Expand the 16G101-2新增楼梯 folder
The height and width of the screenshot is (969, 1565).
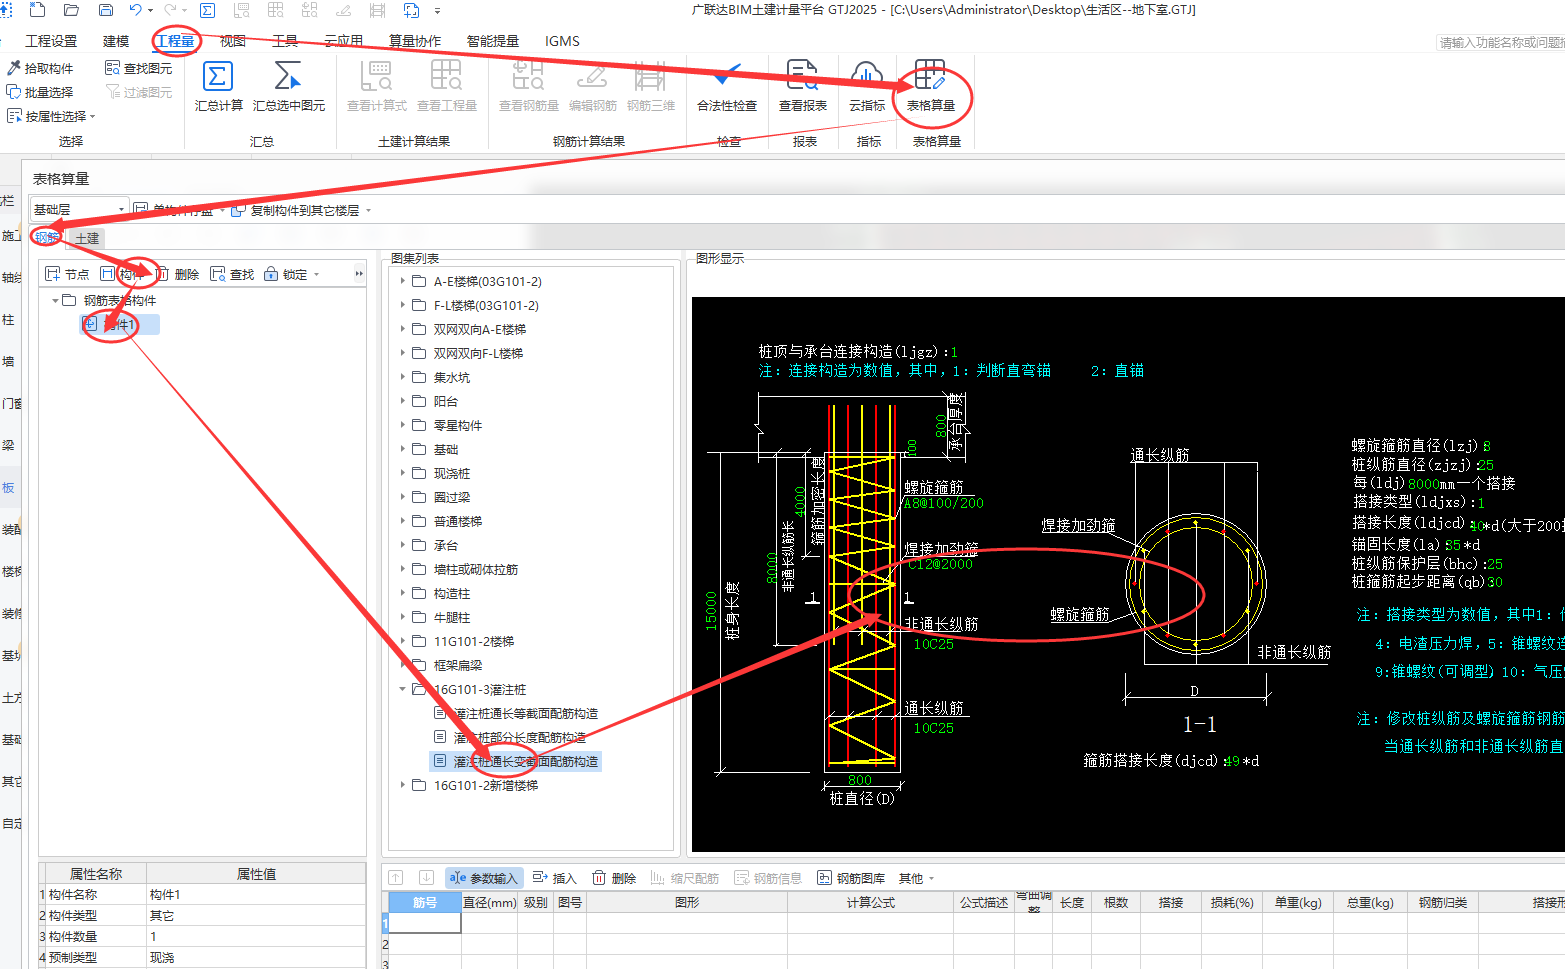click(403, 785)
